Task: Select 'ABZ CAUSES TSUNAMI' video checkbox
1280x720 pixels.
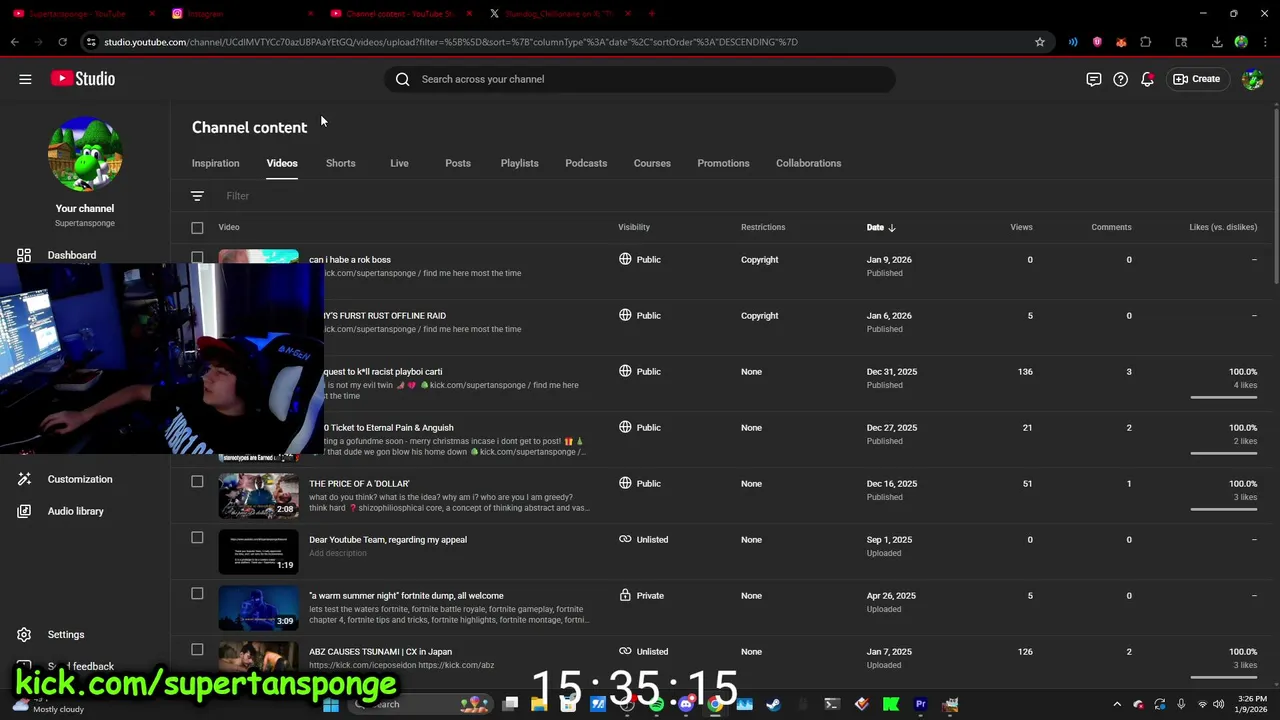Action: tap(197, 649)
